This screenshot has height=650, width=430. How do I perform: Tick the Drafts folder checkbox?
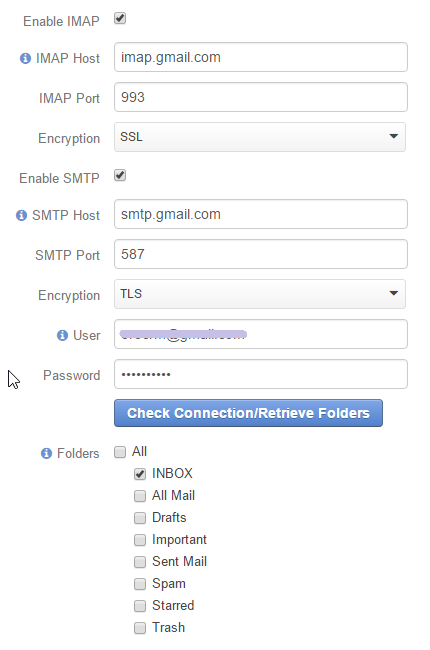click(x=140, y=518)
